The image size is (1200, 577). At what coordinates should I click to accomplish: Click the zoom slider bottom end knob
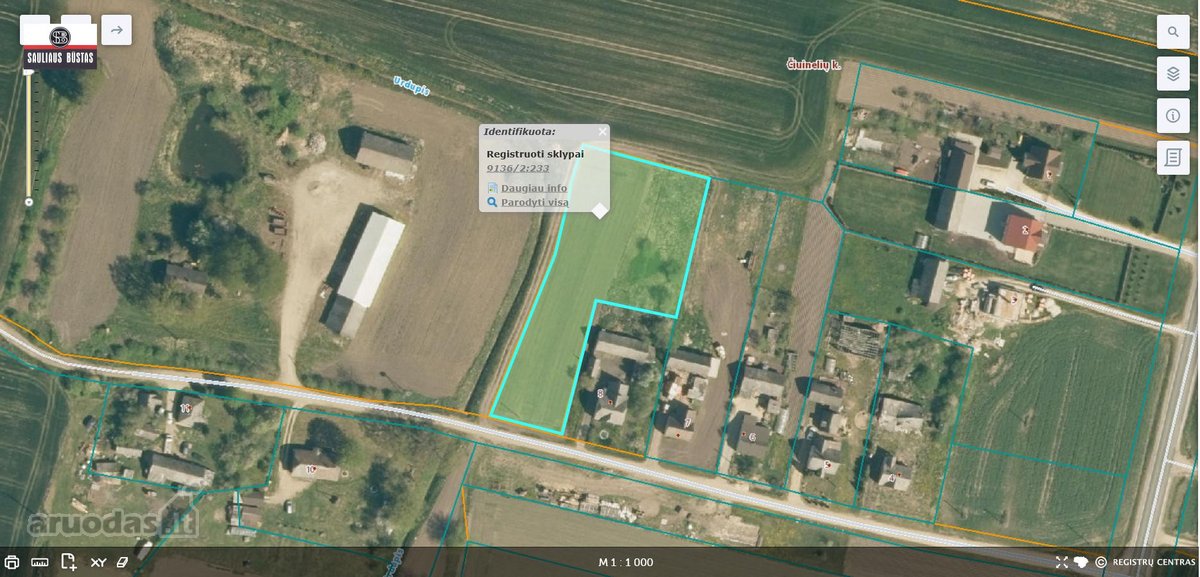[x=29, y=201]
